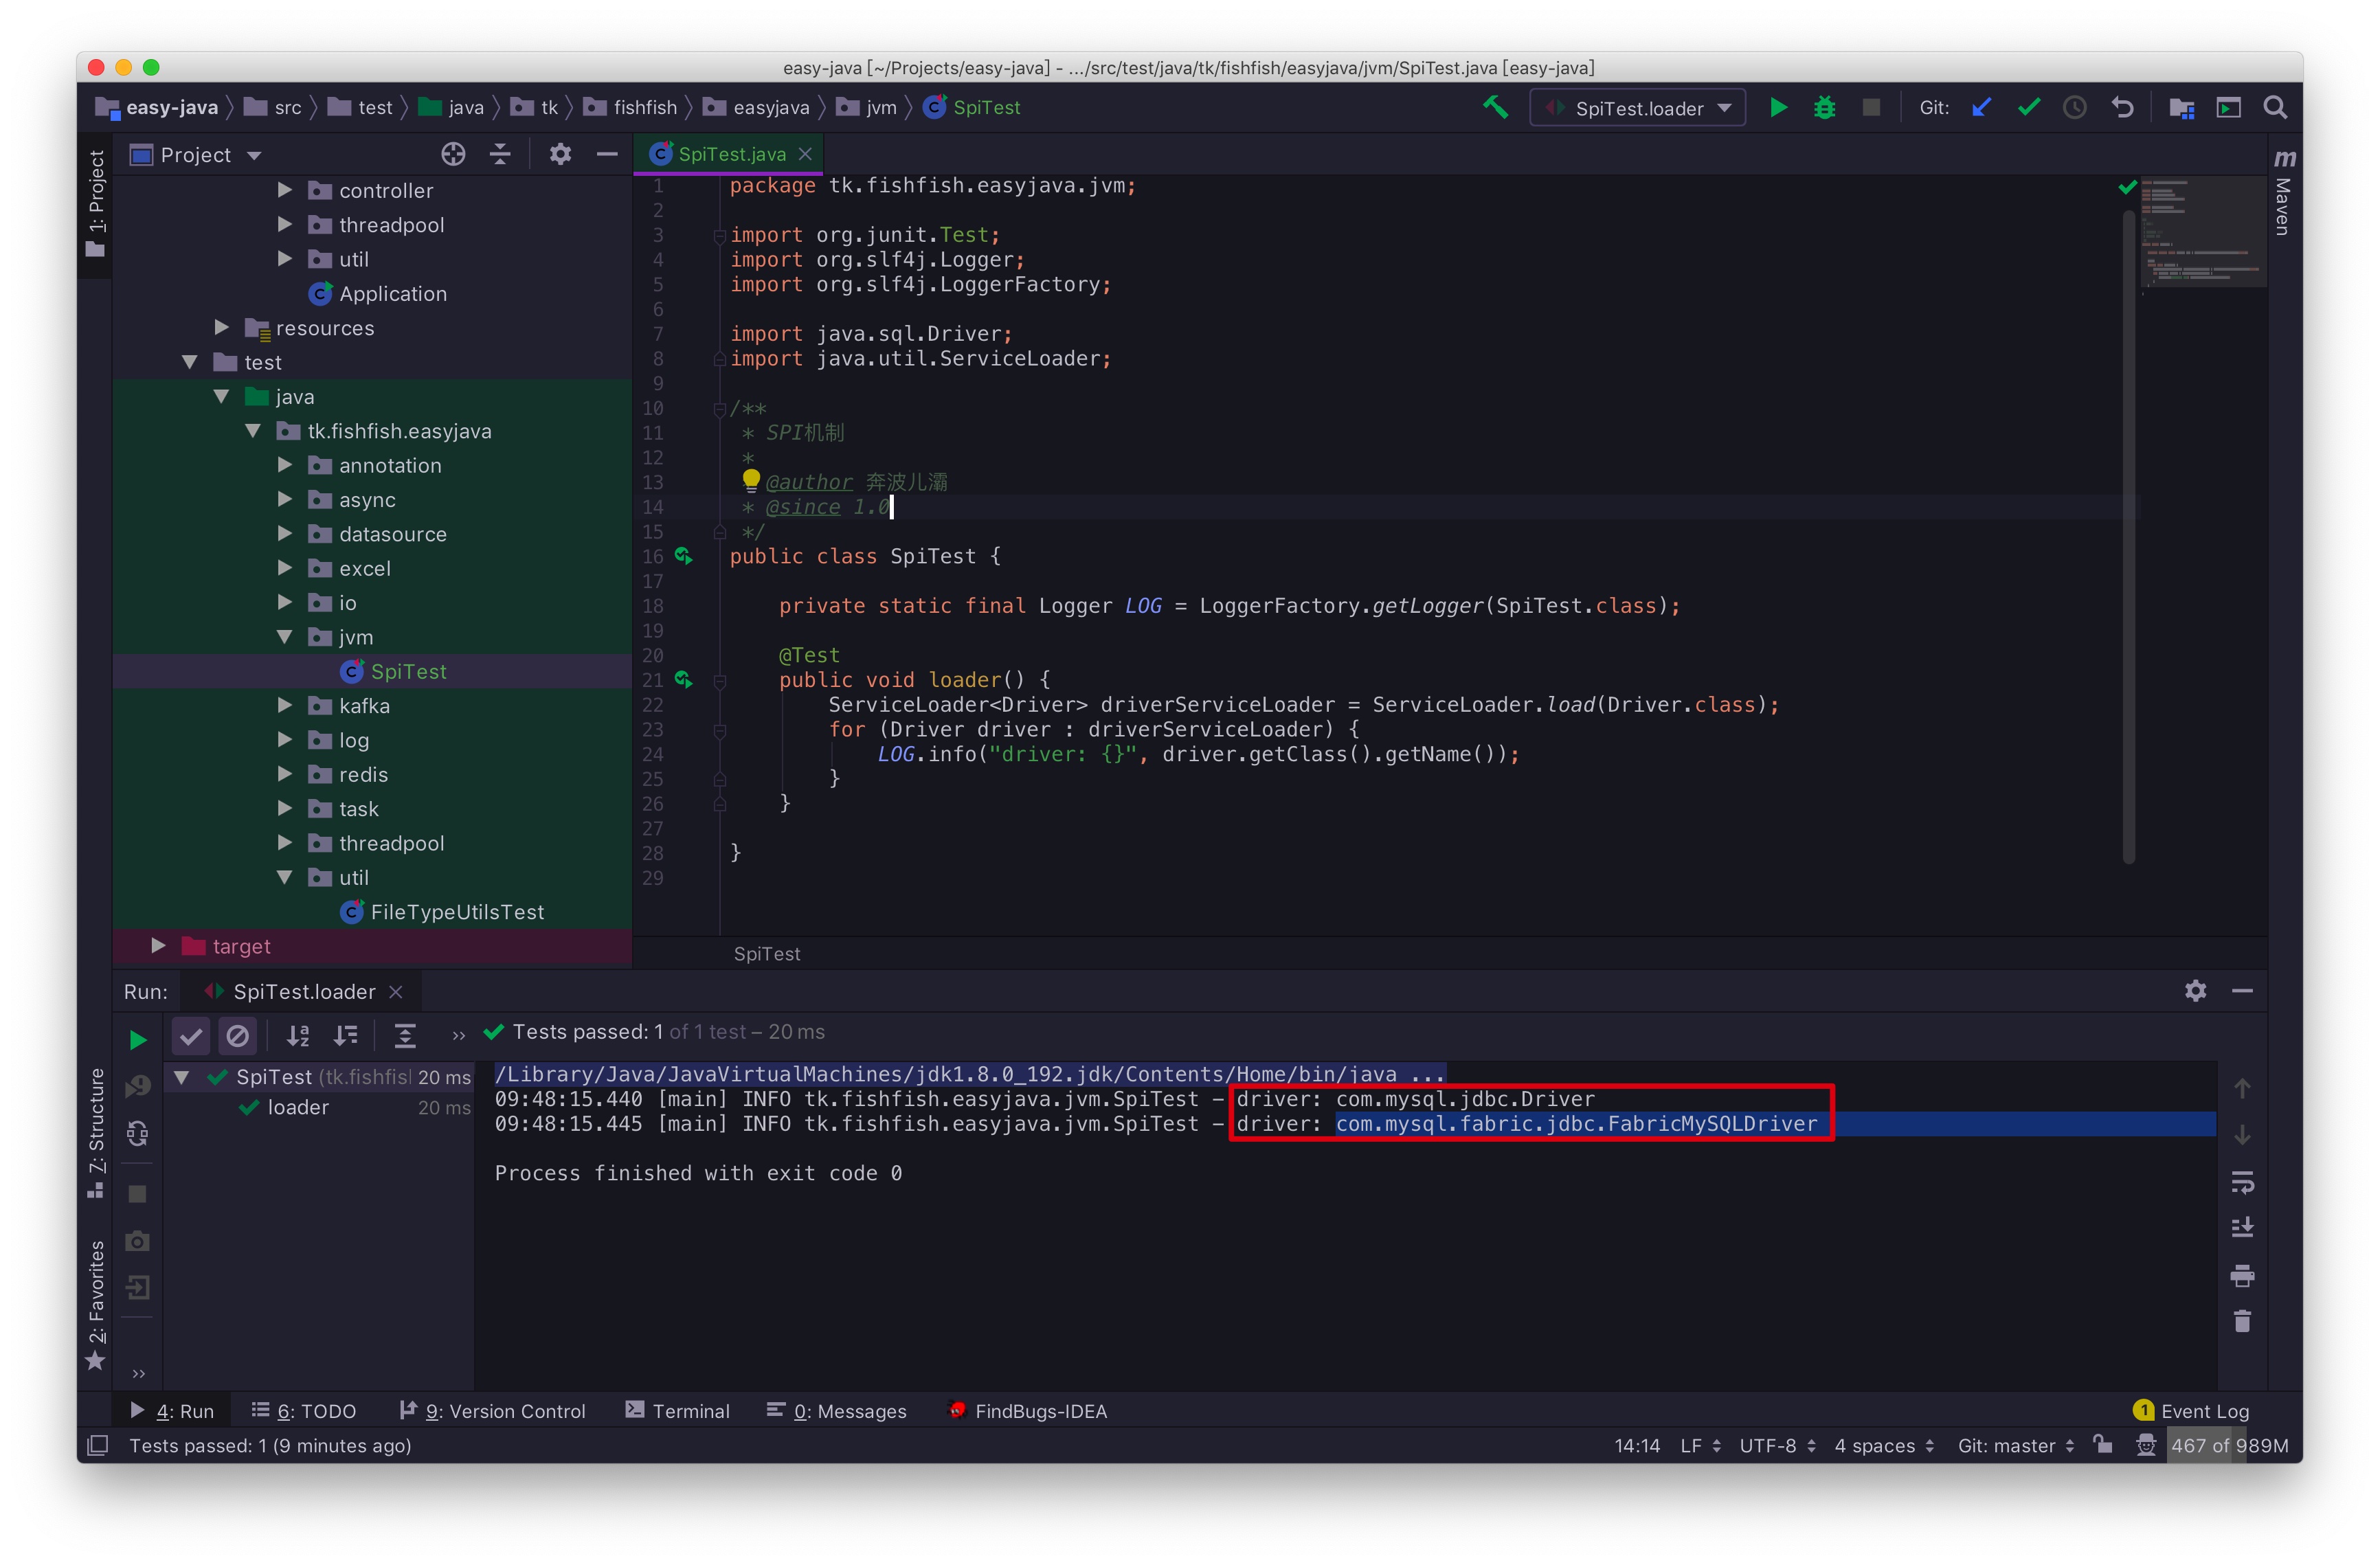The height and width of the screenshot is (1565, 2380).
Task: Click the Build project hammer icon
Action: pos(1495,108)
